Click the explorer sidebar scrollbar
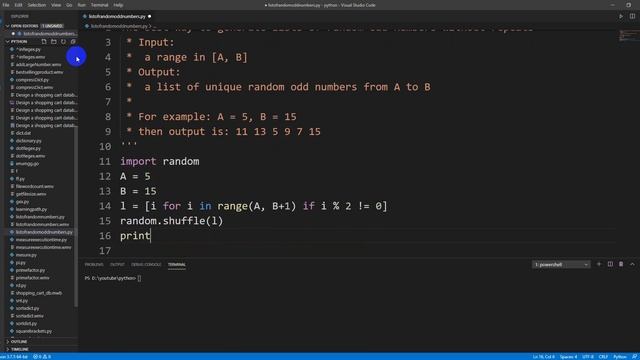 [x=76, y=216]
